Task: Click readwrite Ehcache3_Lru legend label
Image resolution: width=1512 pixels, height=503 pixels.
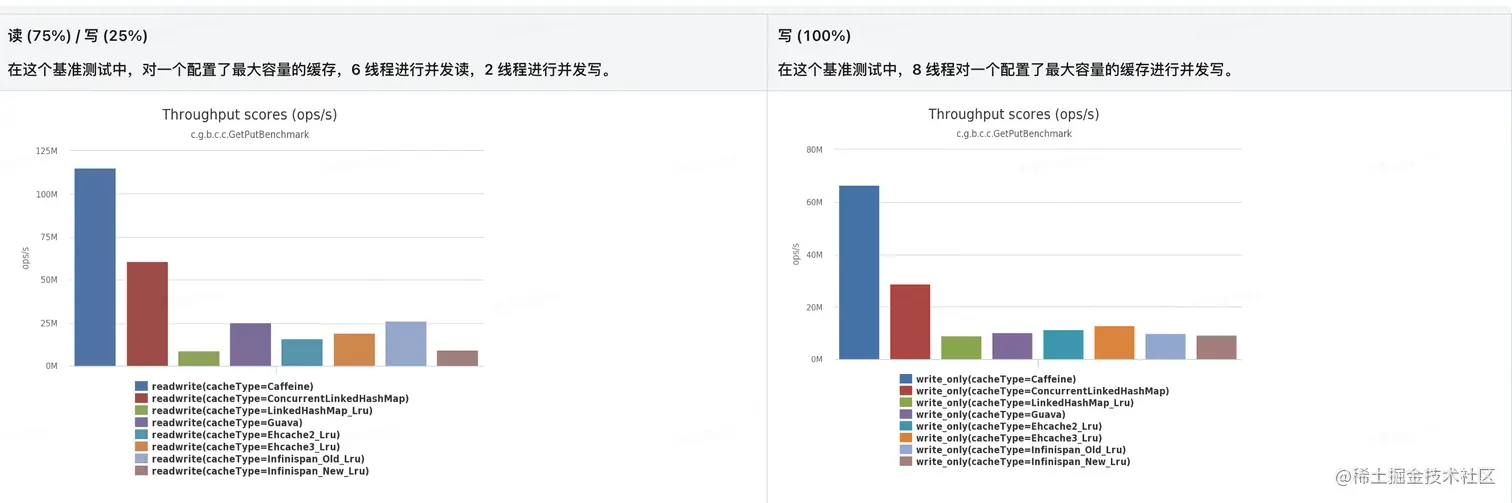Action: 246,447
